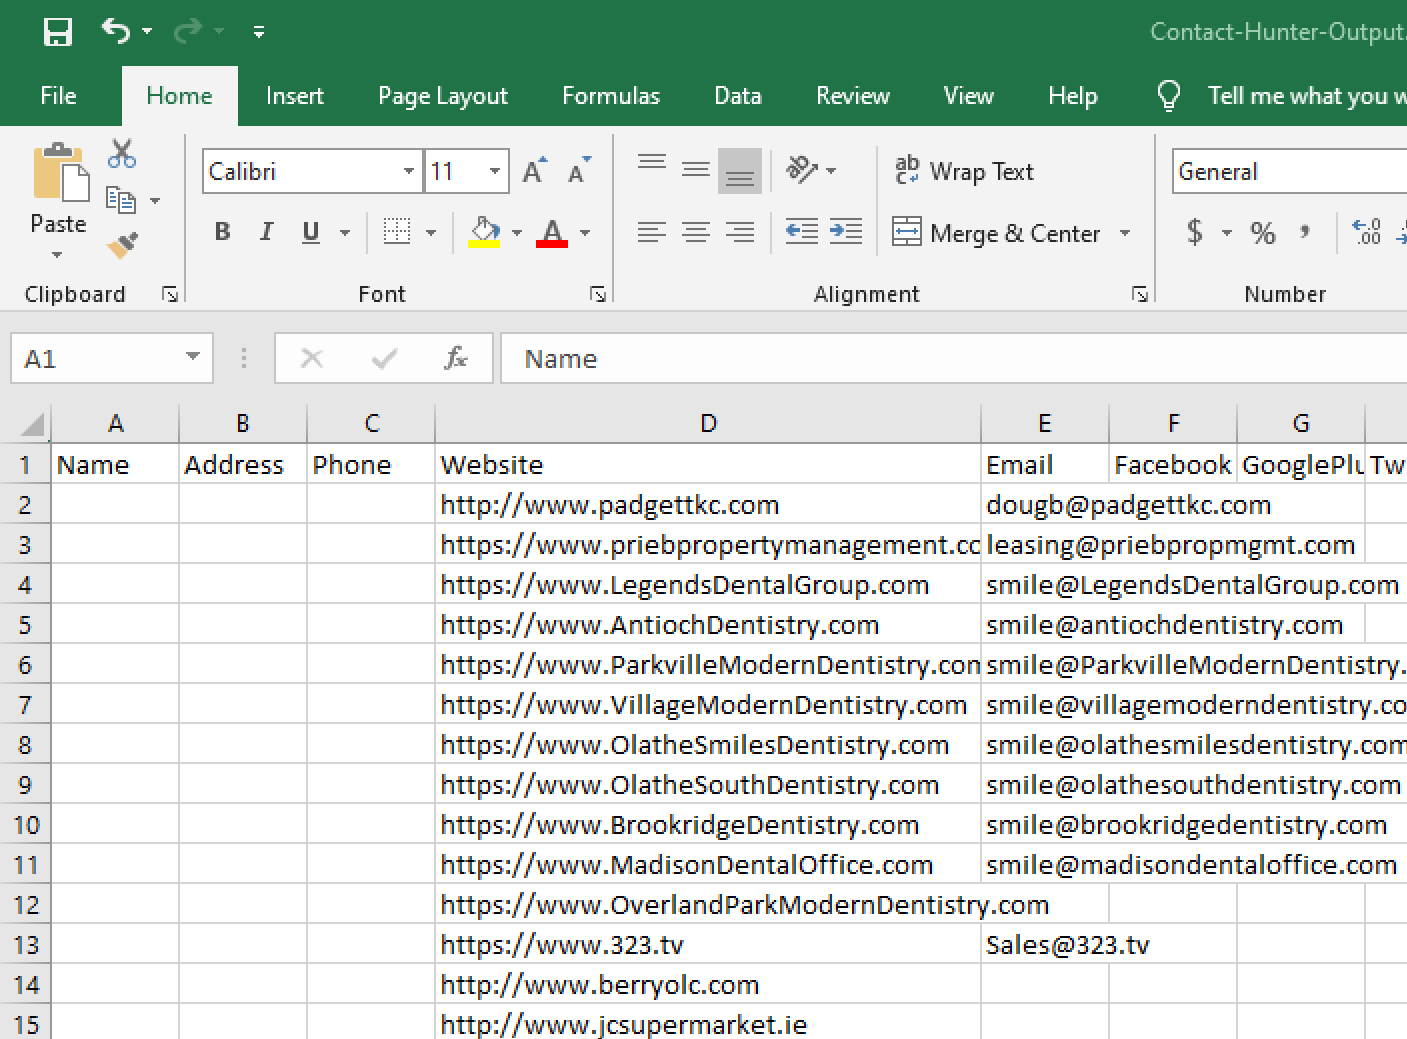Open the Clipboard pane launcher

pyautogui.click(x=170, y=294)
